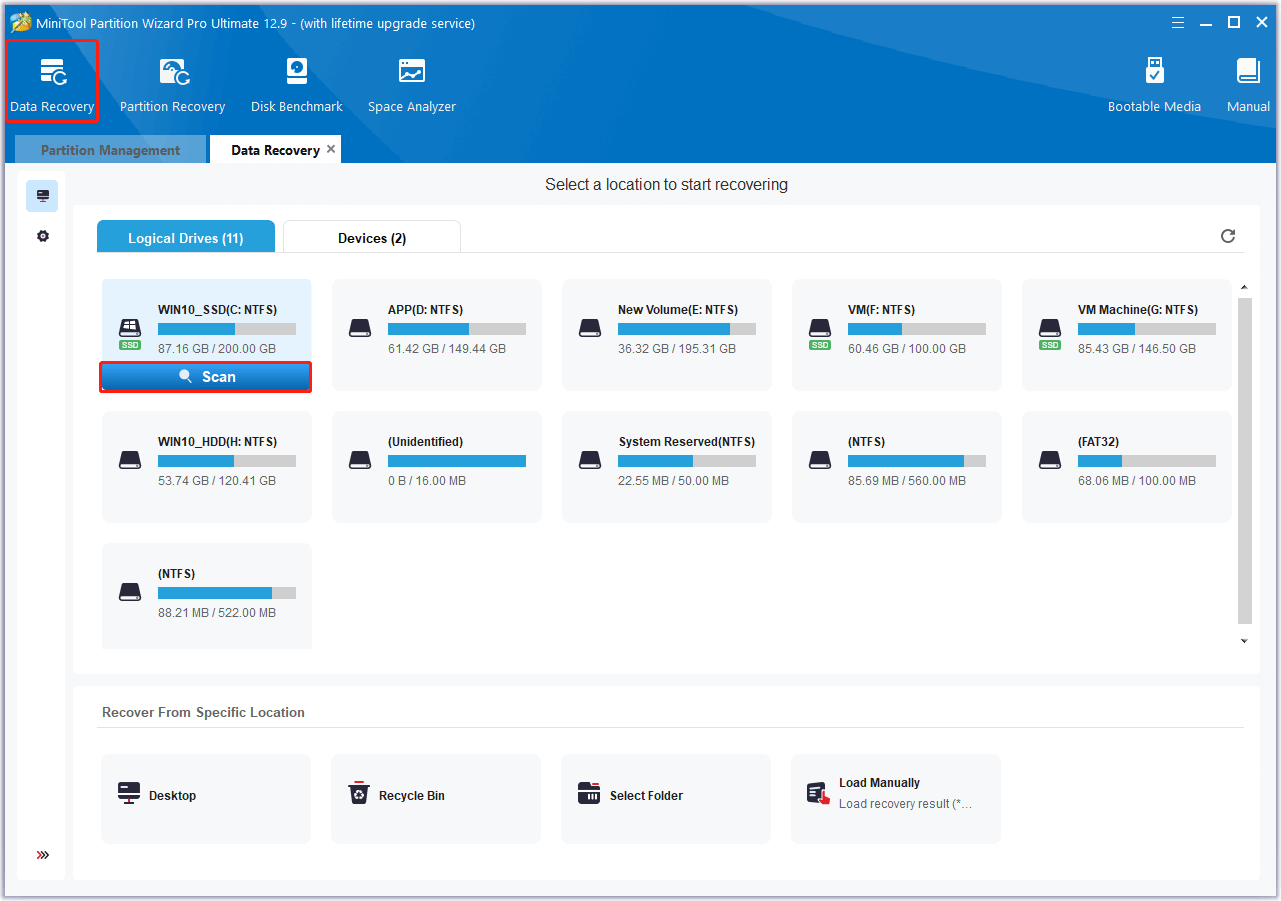Image resolution: width=1281 pixels, height=901 pixels.
Task: Close the Data Recovery tab
Action: click(331, 149)
